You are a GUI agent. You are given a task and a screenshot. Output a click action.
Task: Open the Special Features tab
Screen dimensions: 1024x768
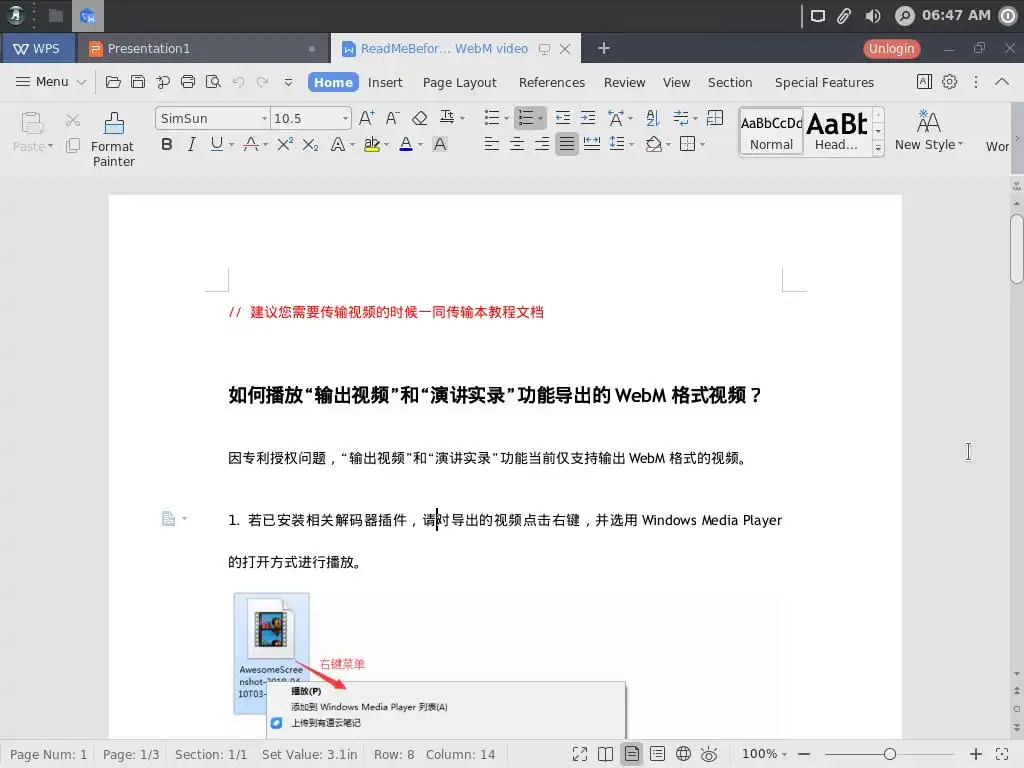(824, 82)
